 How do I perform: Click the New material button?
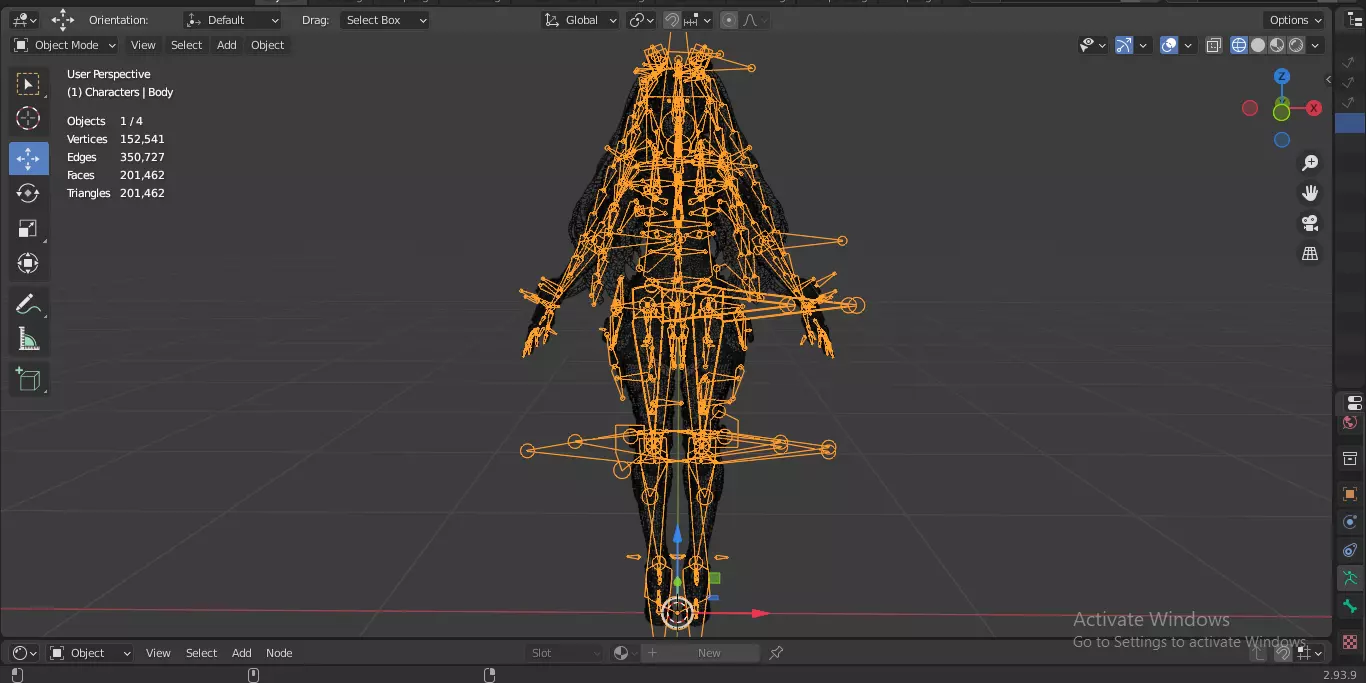(700, 653)
